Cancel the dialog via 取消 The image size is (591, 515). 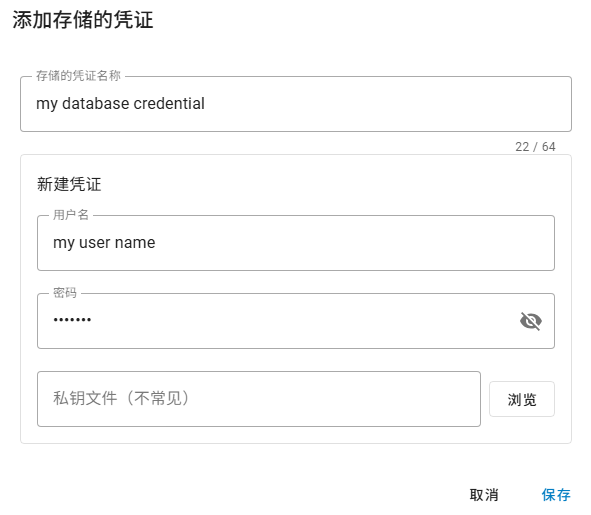(x=484, y=495)
